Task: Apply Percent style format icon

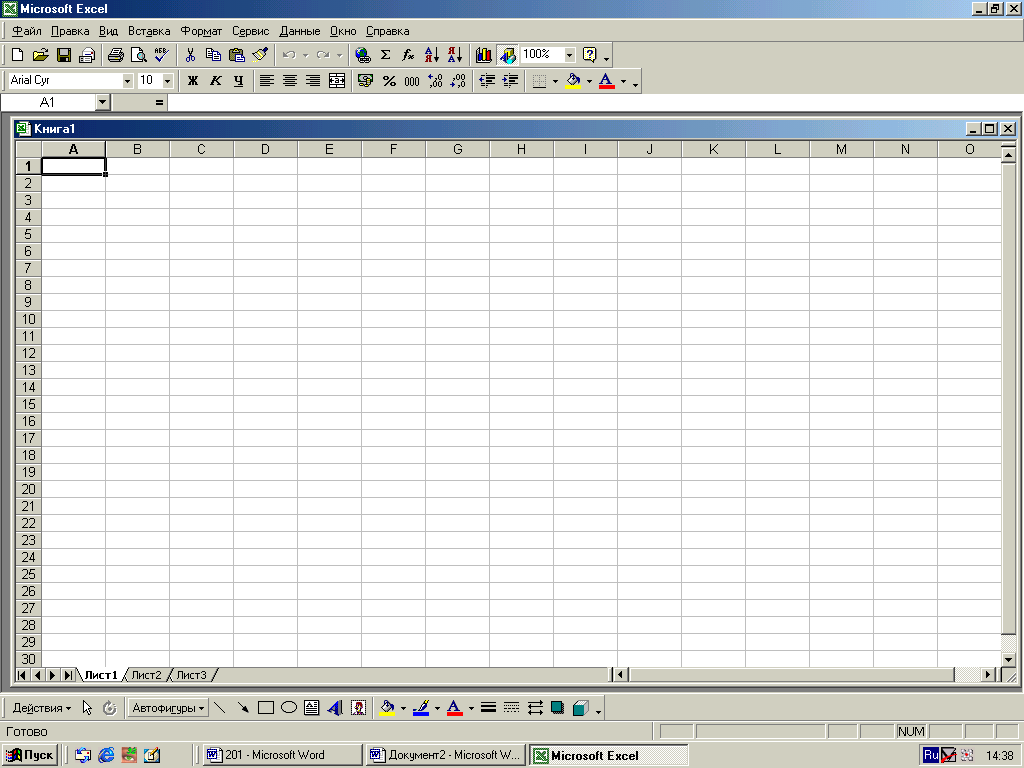Action: coord(389,81)
